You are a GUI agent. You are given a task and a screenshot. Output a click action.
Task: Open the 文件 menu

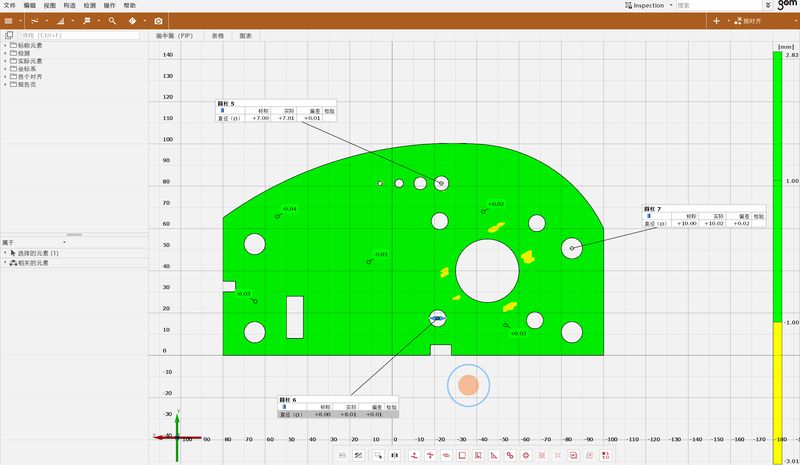(x=10, y=5)
